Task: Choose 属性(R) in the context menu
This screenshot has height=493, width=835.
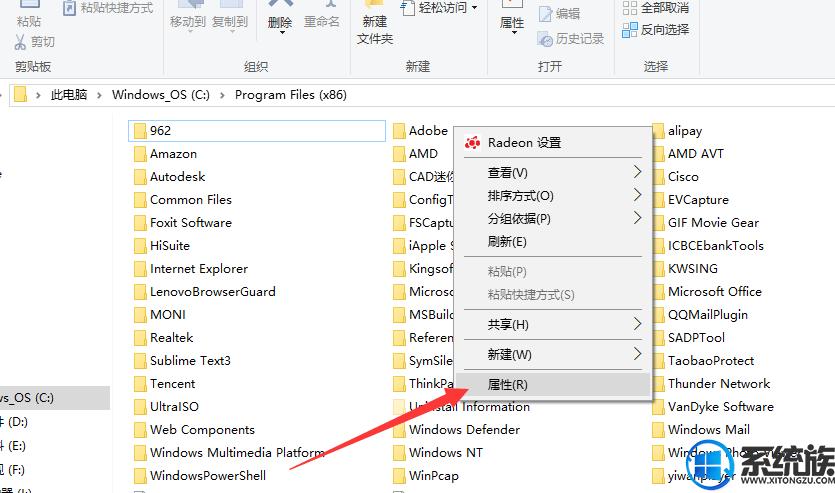Action: pos(553,384)
